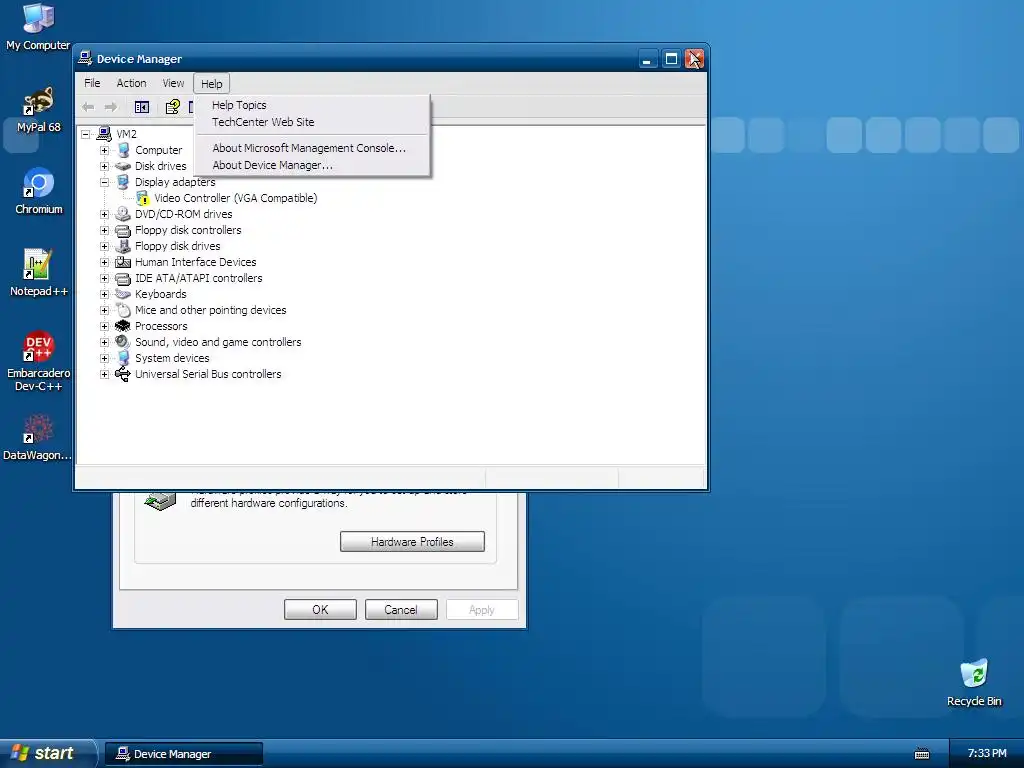
Task: Click the Processors chip icon
Action: coord(123,326)
